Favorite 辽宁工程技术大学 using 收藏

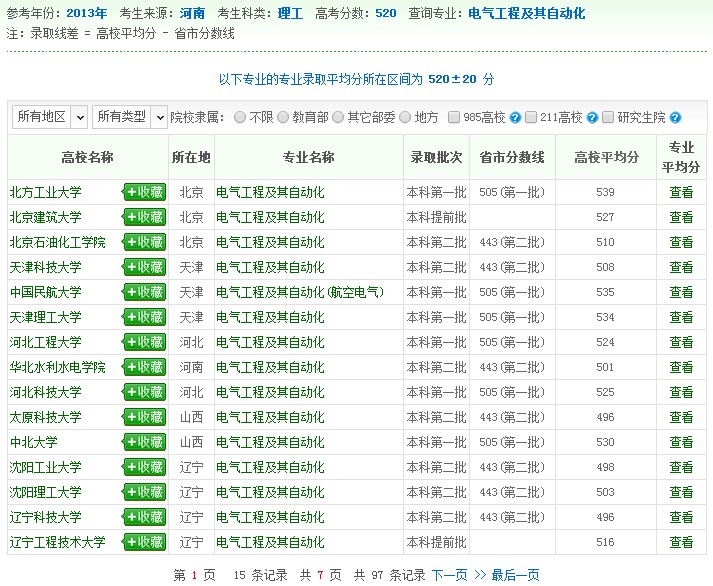coord(144,542)
